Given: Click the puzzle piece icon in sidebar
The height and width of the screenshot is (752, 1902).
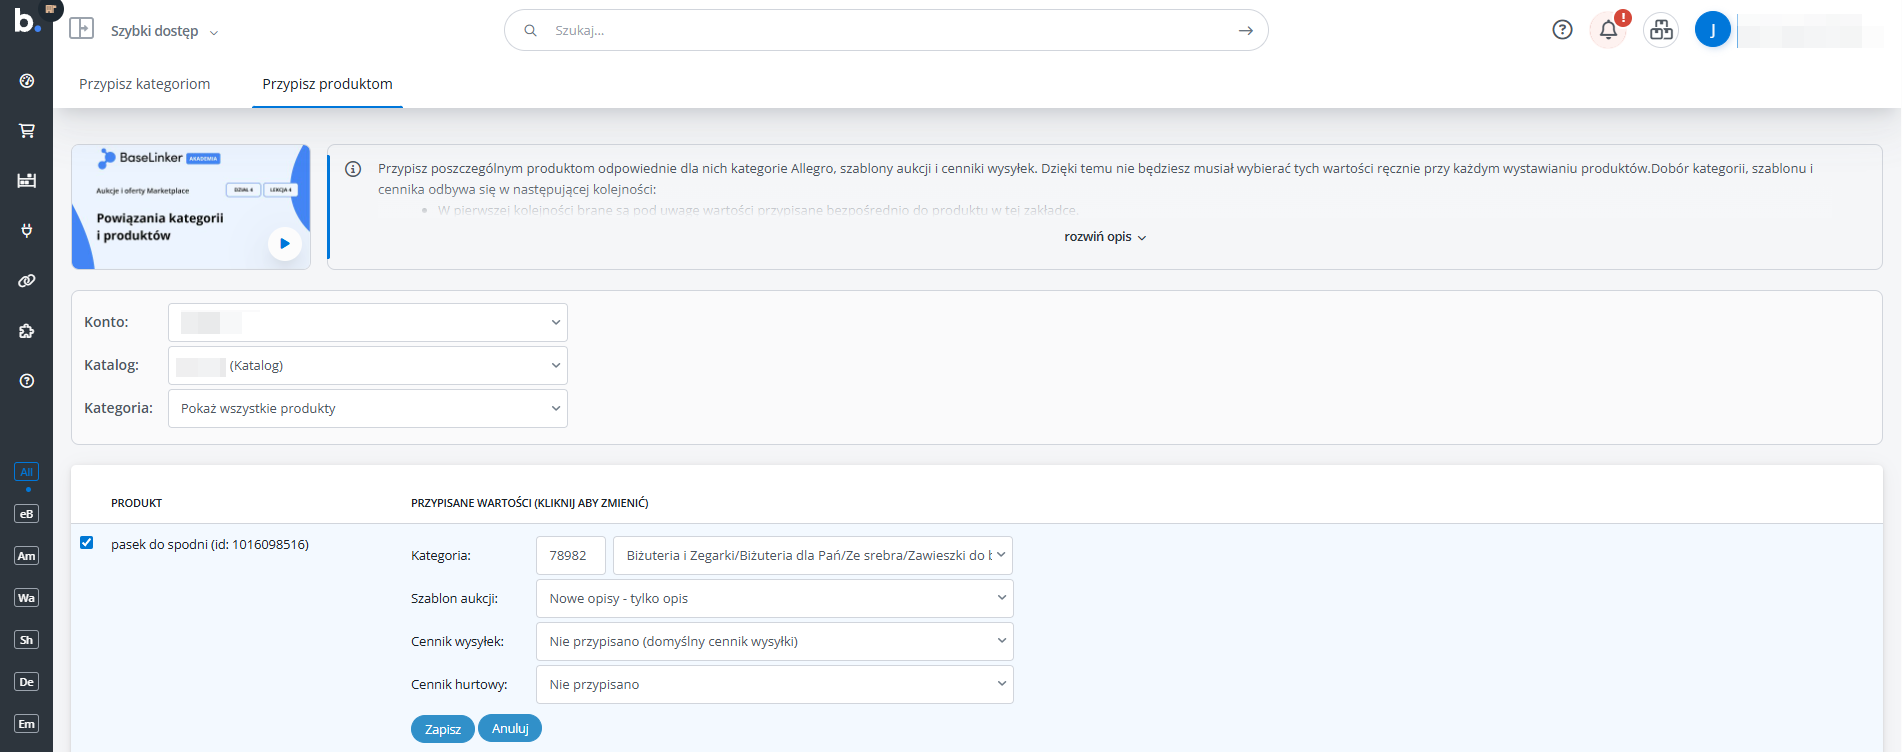Looking at the screenshot, I should click(x=27, y=331).
